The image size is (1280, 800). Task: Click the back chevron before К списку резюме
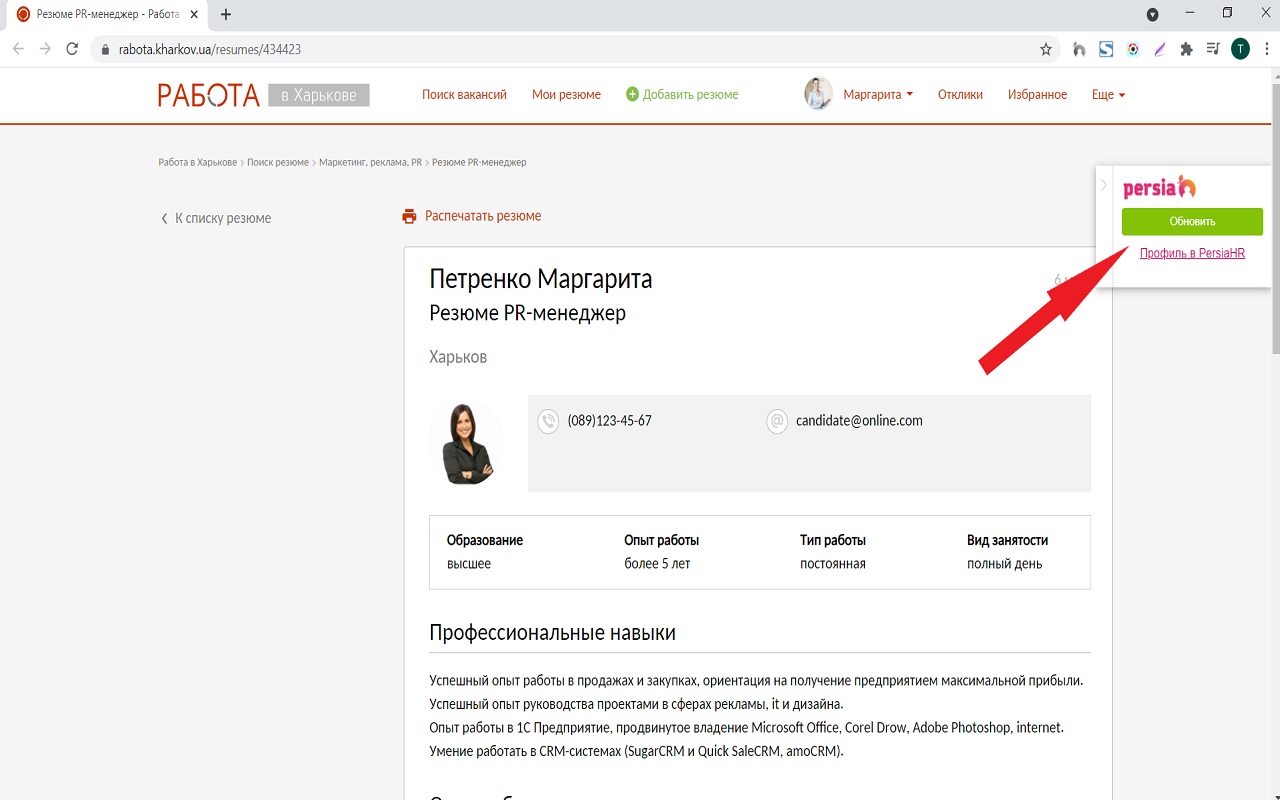click(x=163, y=217)
